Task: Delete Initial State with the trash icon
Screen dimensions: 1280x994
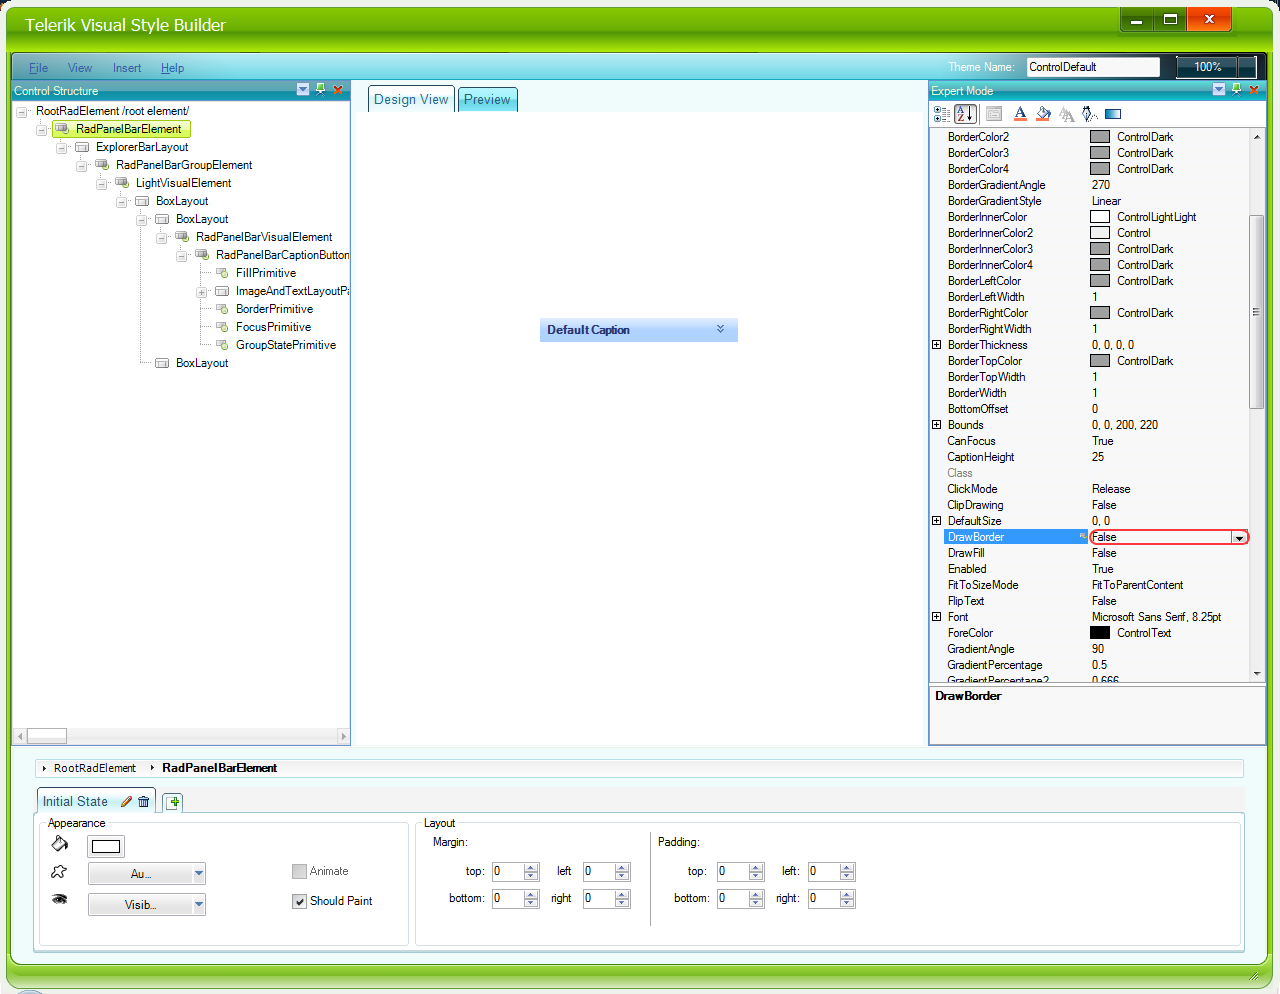Action: 144,801
